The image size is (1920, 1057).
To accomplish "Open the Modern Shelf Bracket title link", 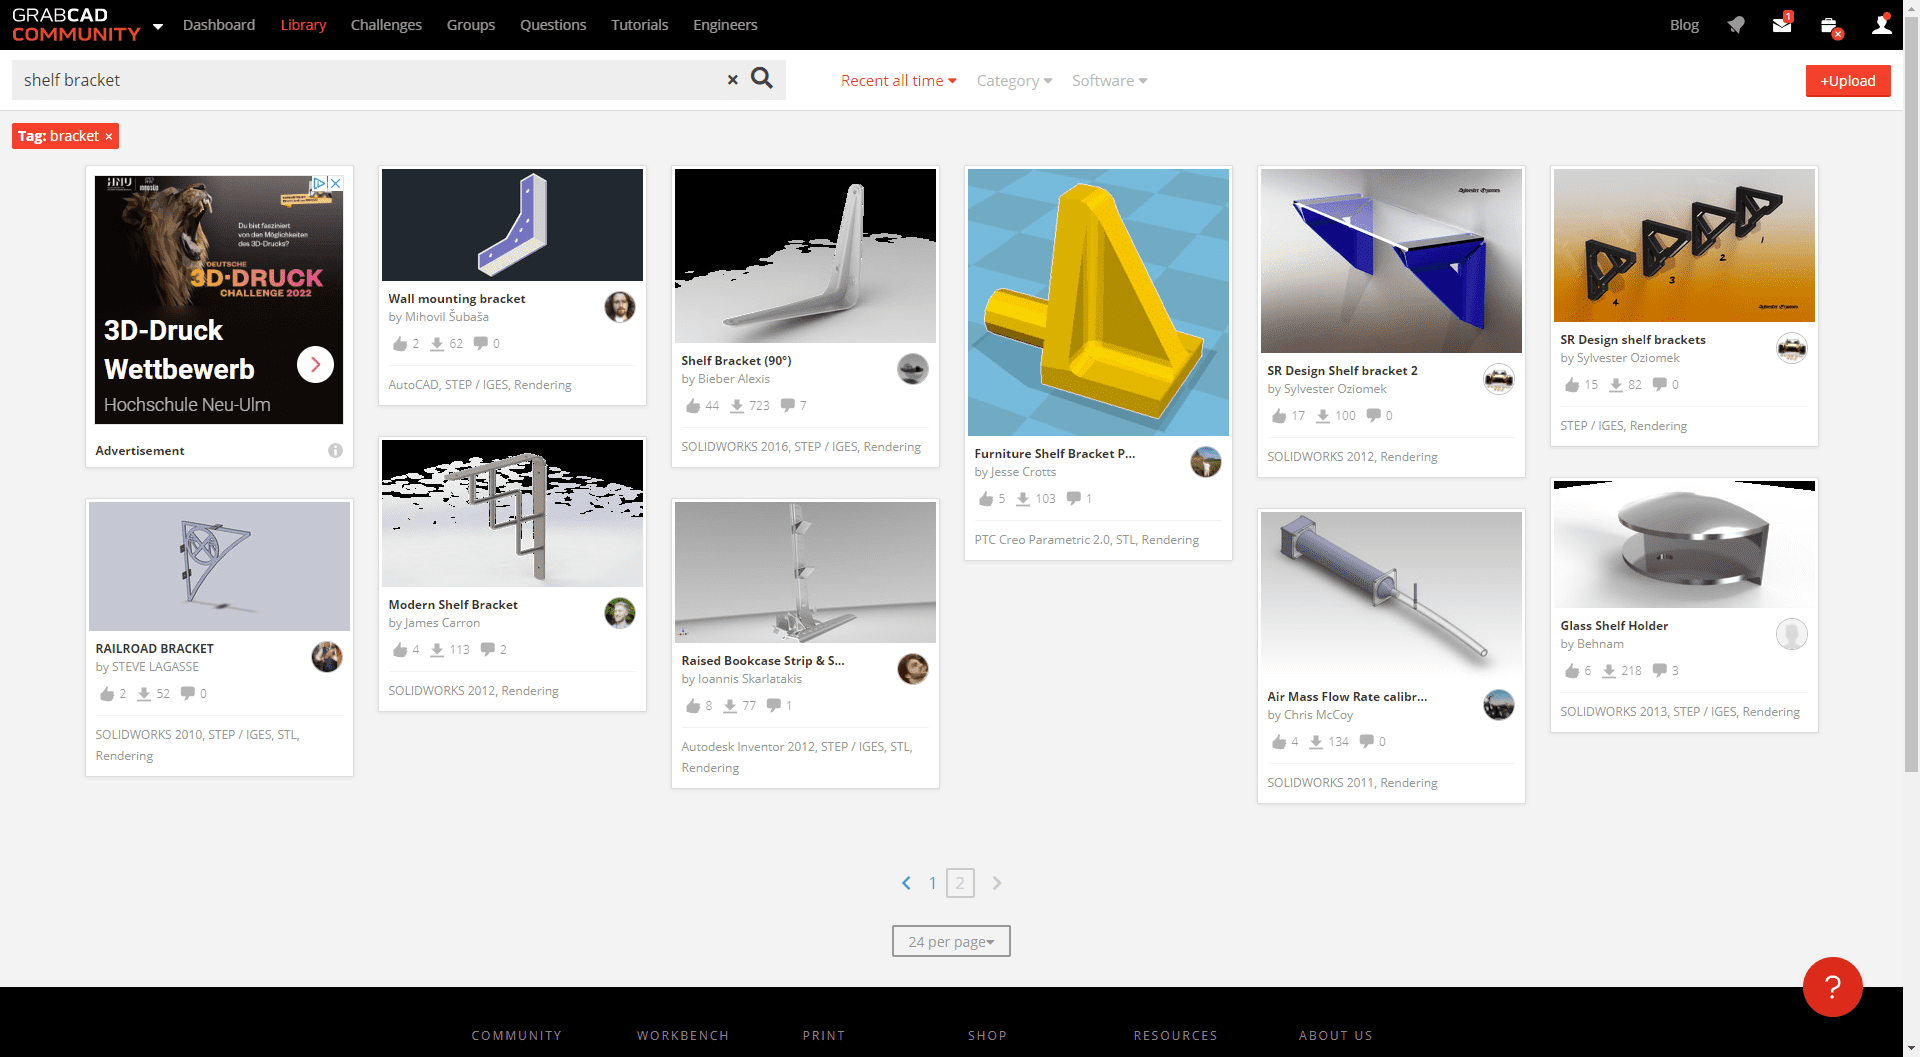I will [453, 605].
